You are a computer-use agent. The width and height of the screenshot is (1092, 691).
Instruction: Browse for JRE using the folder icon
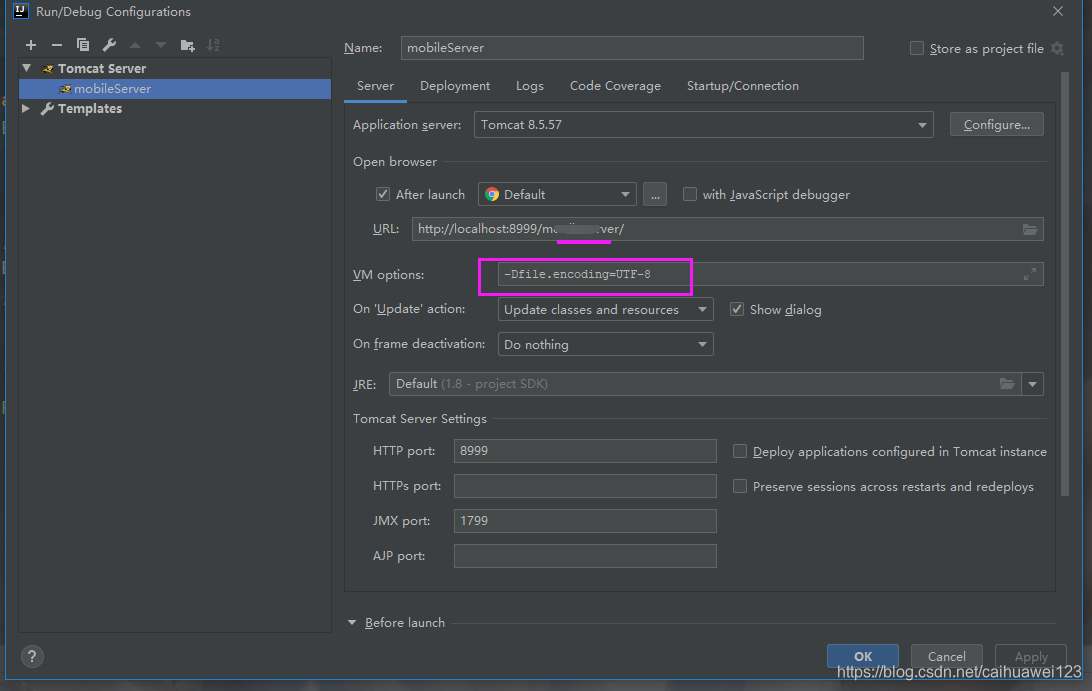pos(1006,384)
